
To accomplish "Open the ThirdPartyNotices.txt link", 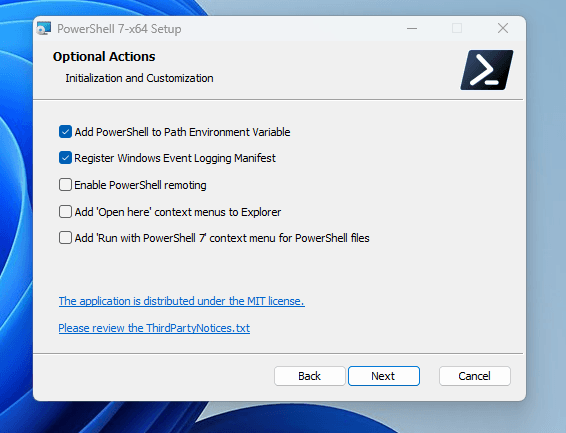I will (x=154, y=328).
